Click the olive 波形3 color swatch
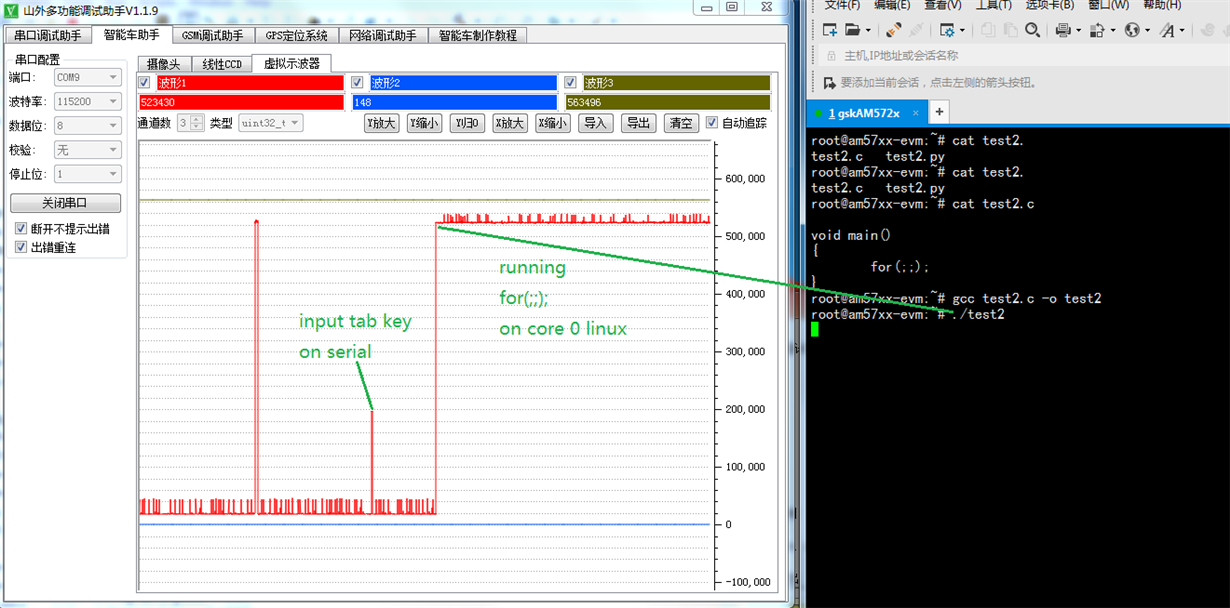This screenshot has height=608, width=1230. [x=677, y=82]
